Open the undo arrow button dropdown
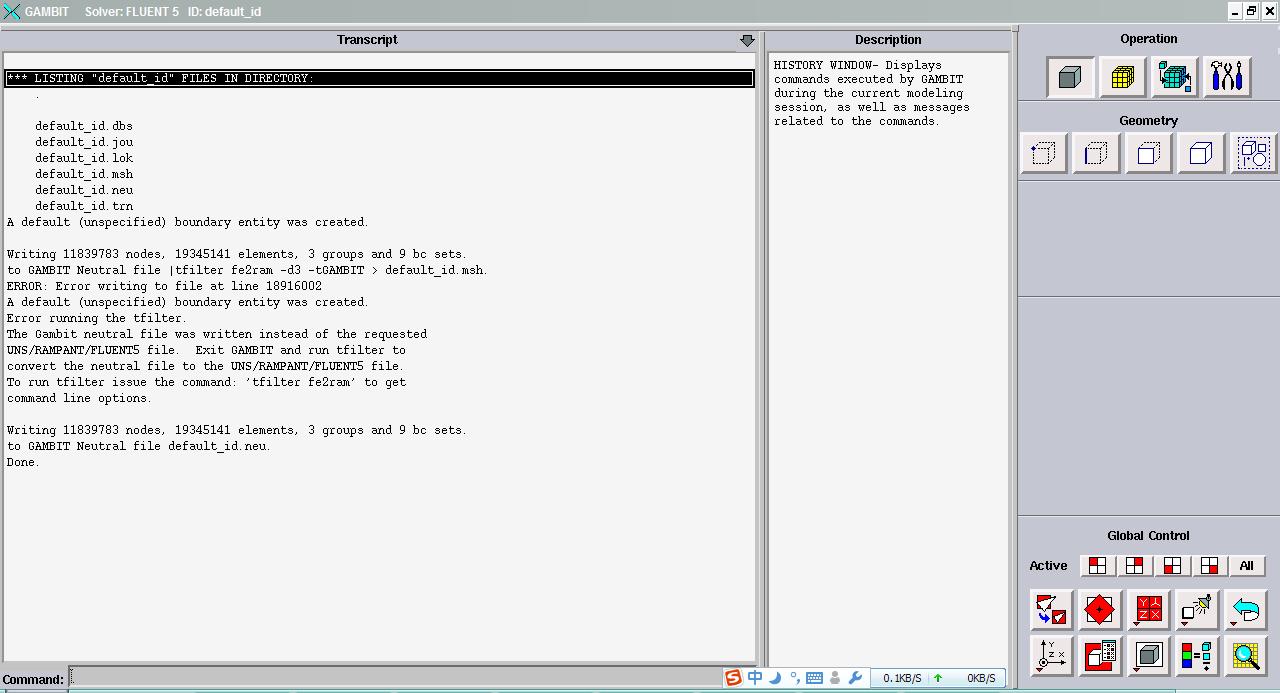Screen dimensions: 1280x693 tap(1245, 610)
